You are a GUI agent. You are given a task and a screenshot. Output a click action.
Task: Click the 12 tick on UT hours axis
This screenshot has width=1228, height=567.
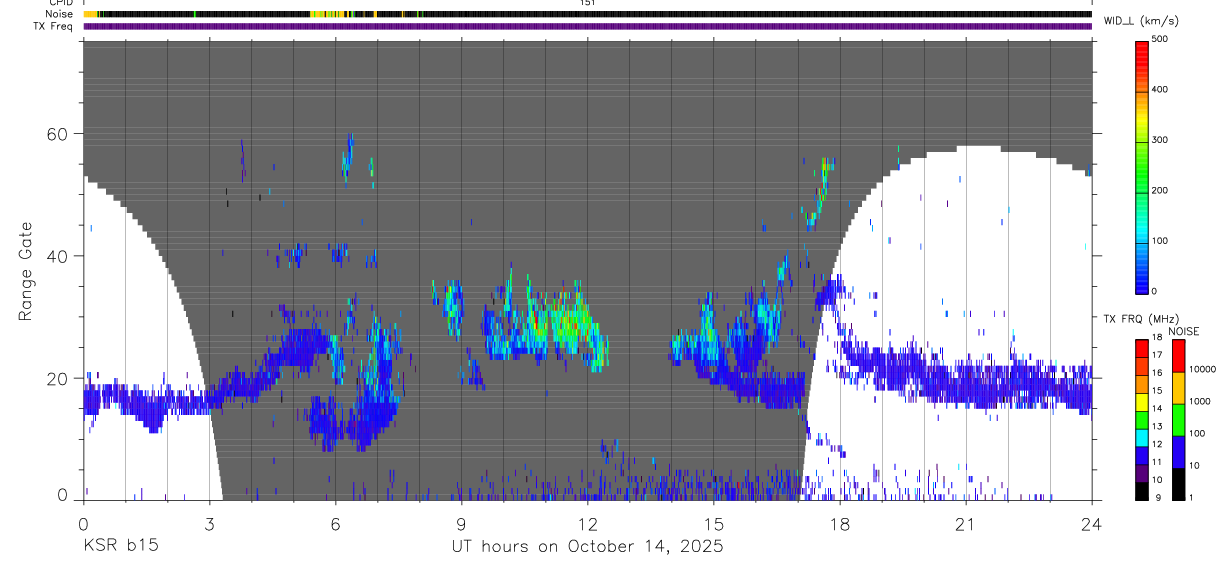pos(587,524)
